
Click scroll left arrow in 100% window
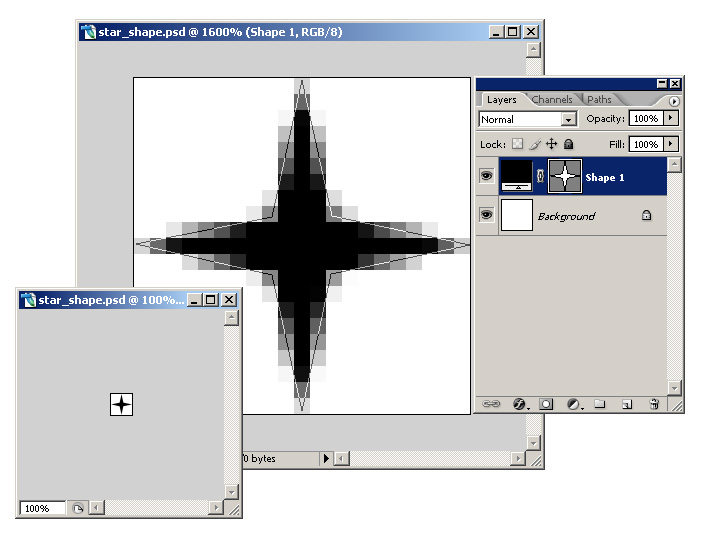click(x=96, y=508)
